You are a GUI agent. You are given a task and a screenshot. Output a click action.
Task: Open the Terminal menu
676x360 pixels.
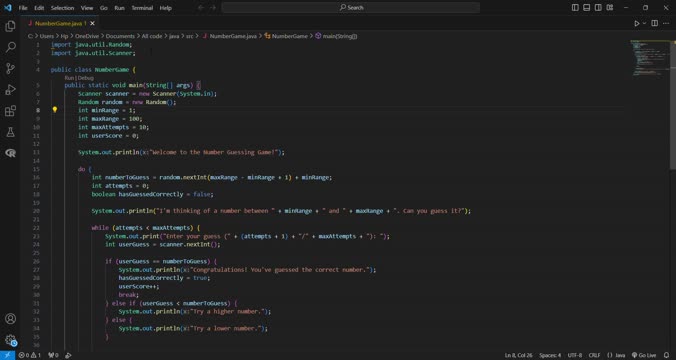142,8
